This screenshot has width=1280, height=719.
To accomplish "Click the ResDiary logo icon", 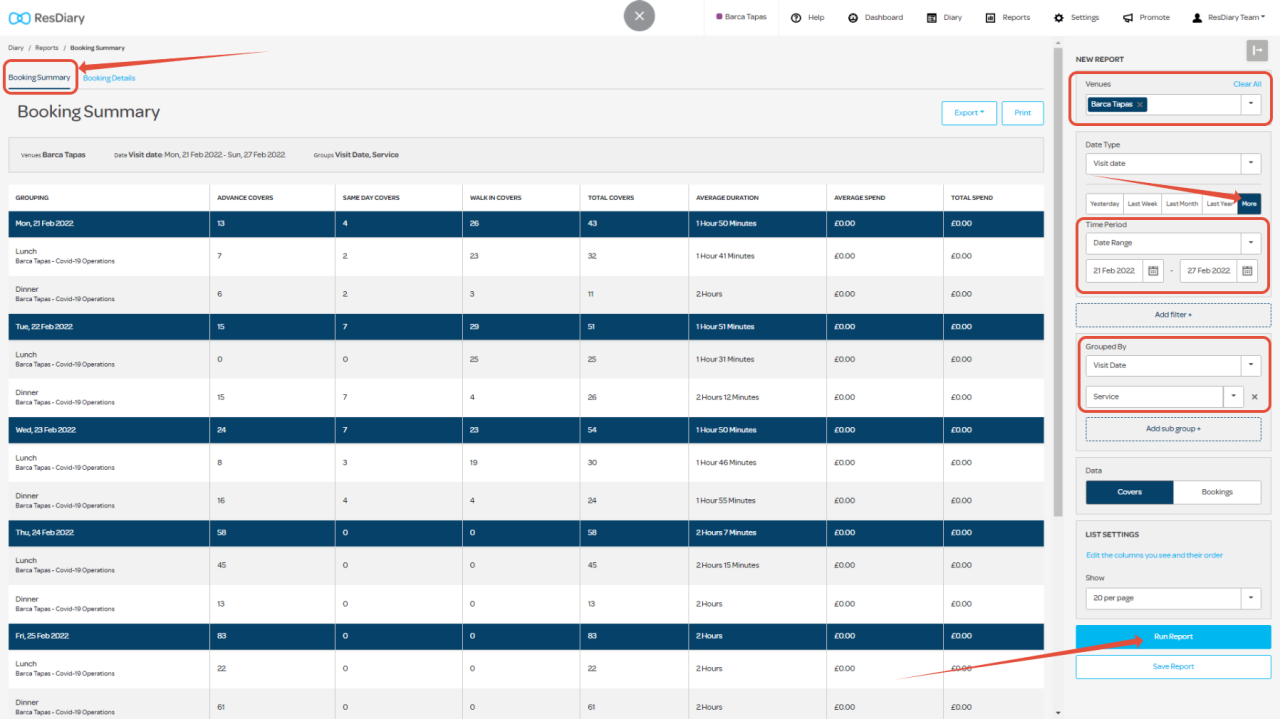I will 19,18.
